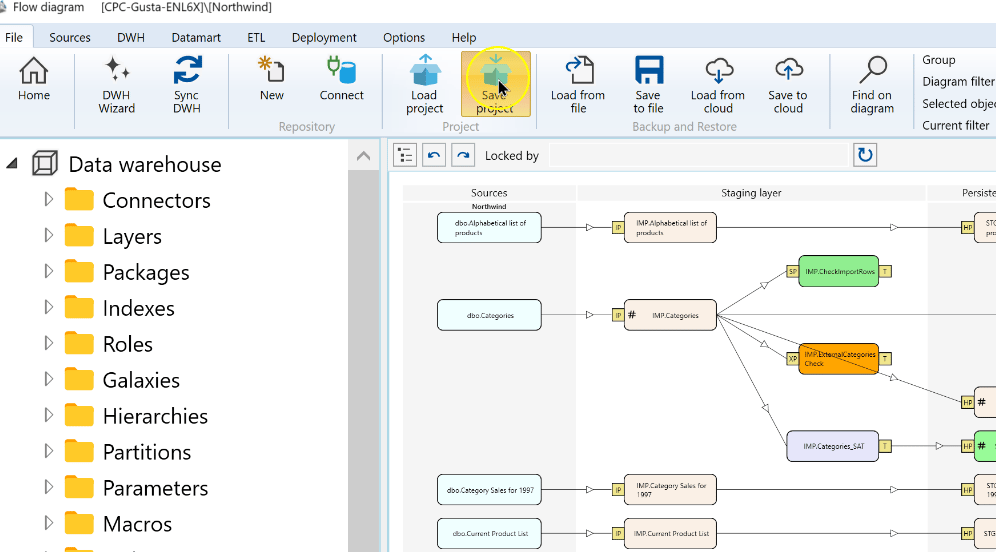Expand the Connectors folder
The height and width of the screenshot is (552, 996).
pos(48,199)
